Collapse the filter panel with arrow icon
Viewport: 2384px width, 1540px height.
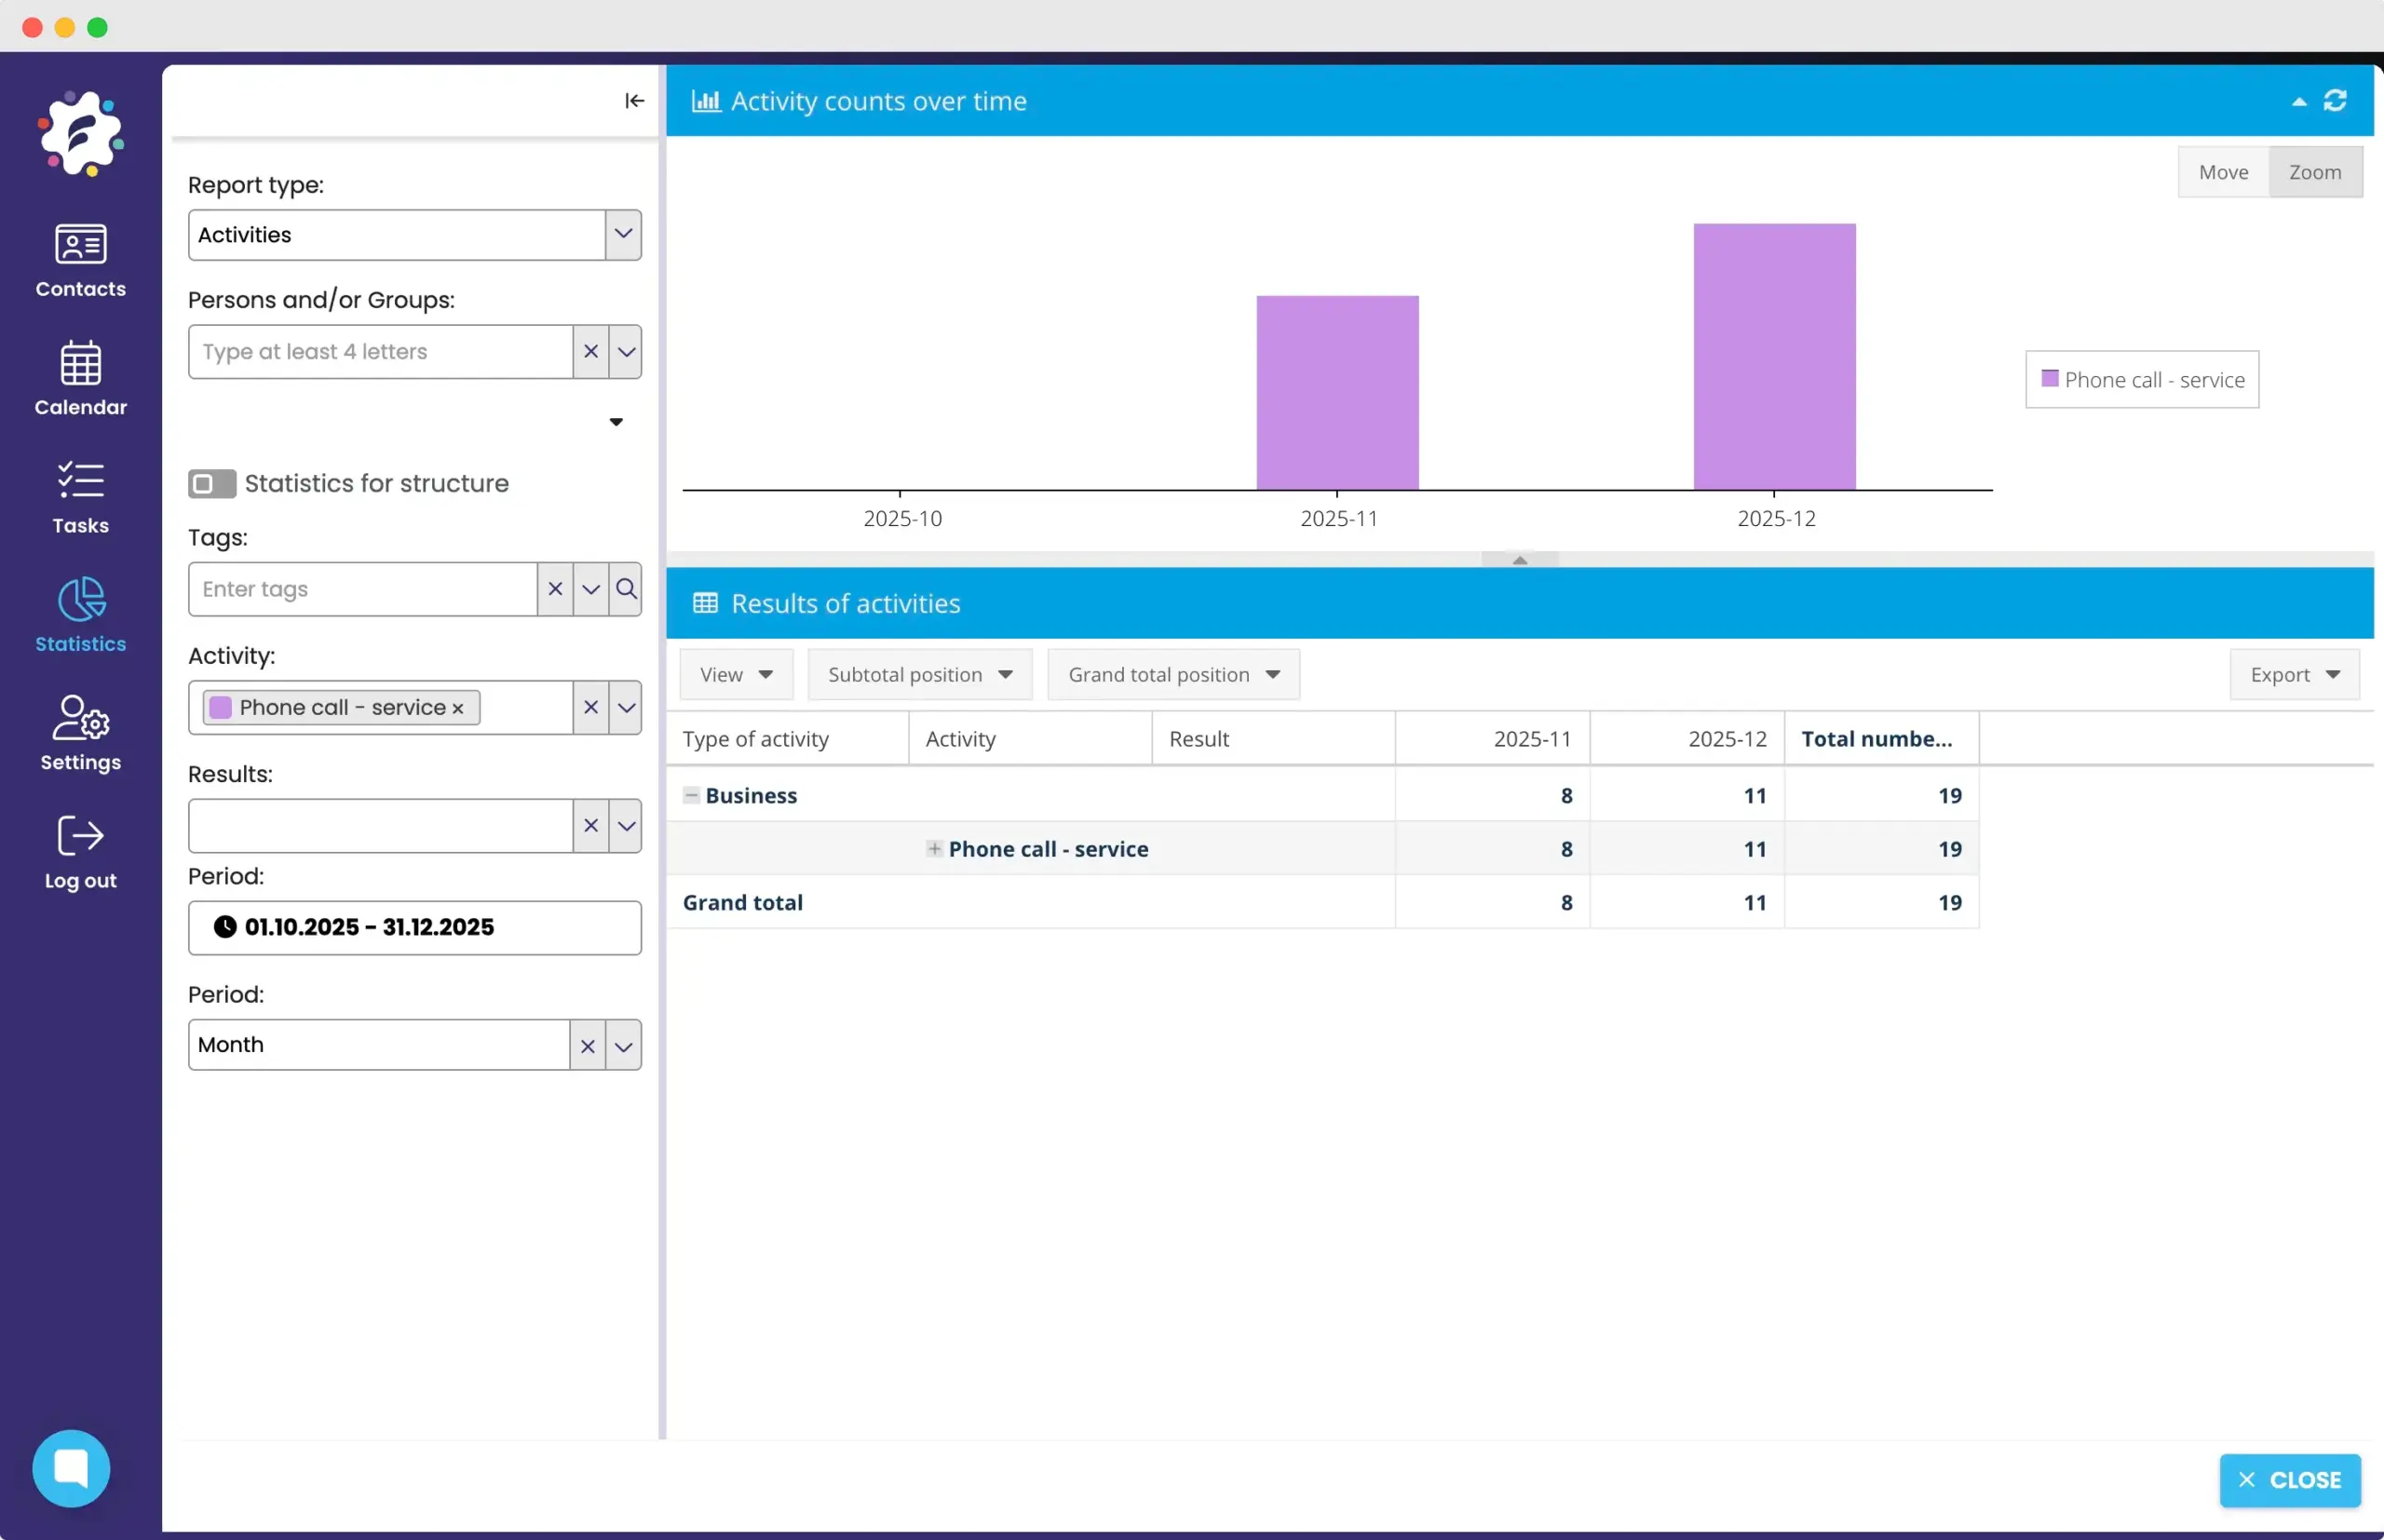point(634,101)
